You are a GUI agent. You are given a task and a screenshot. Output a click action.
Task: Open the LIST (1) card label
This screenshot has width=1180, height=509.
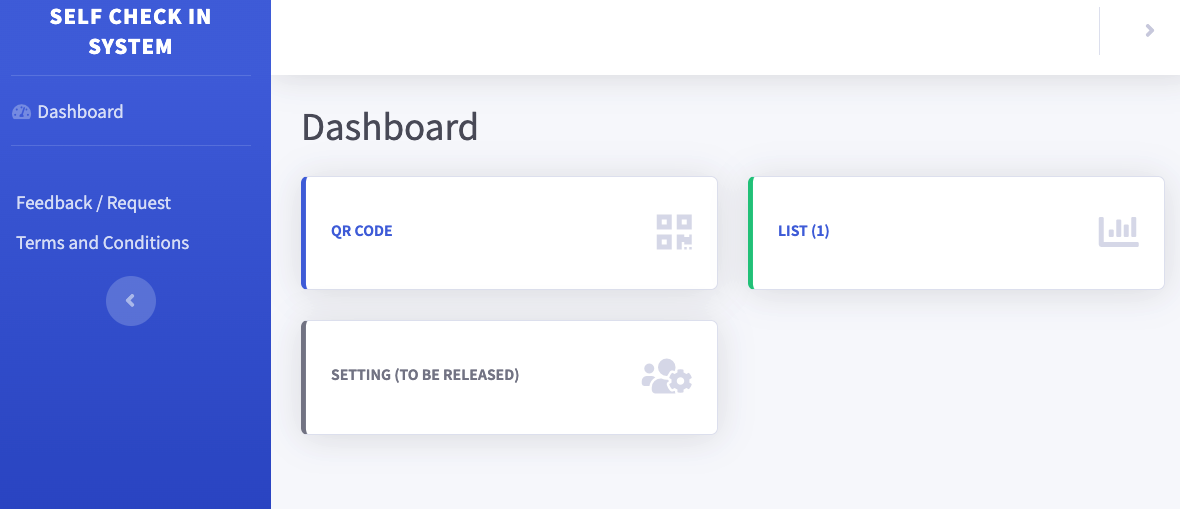(x=804, y=231)
